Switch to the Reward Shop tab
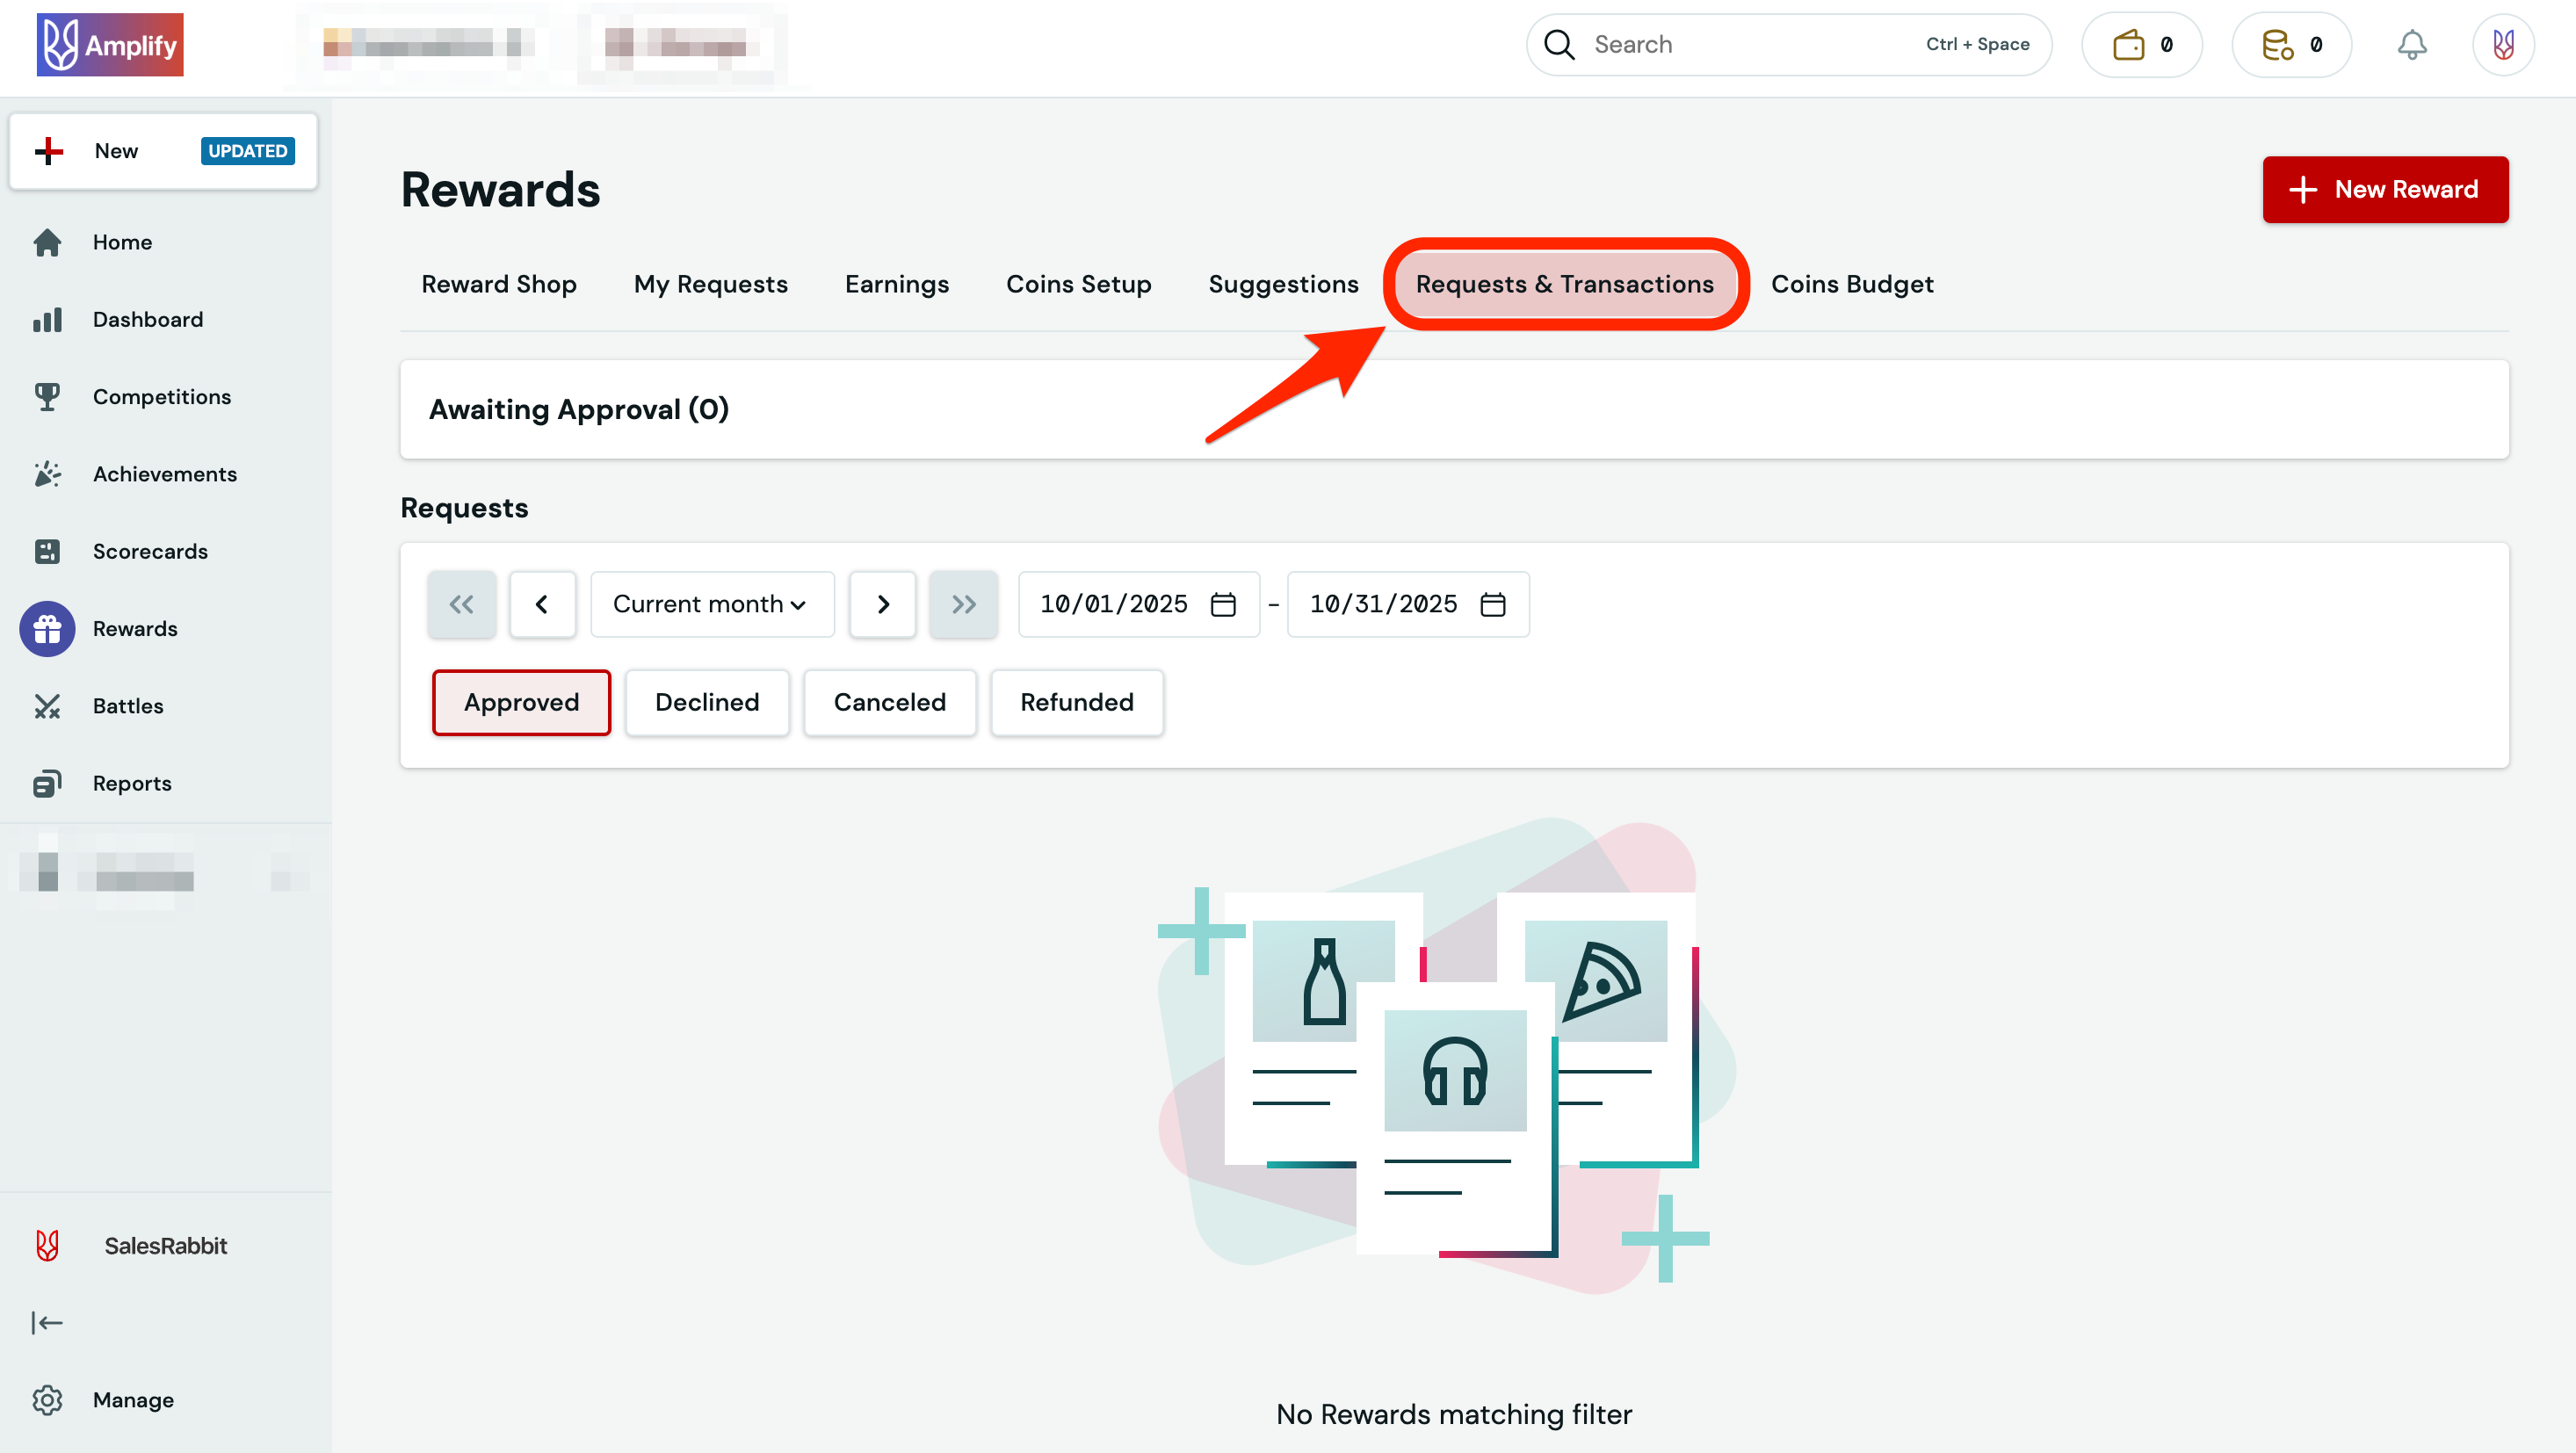Viewport: 2576px width, 1453px height. click(x=498, y=284)
